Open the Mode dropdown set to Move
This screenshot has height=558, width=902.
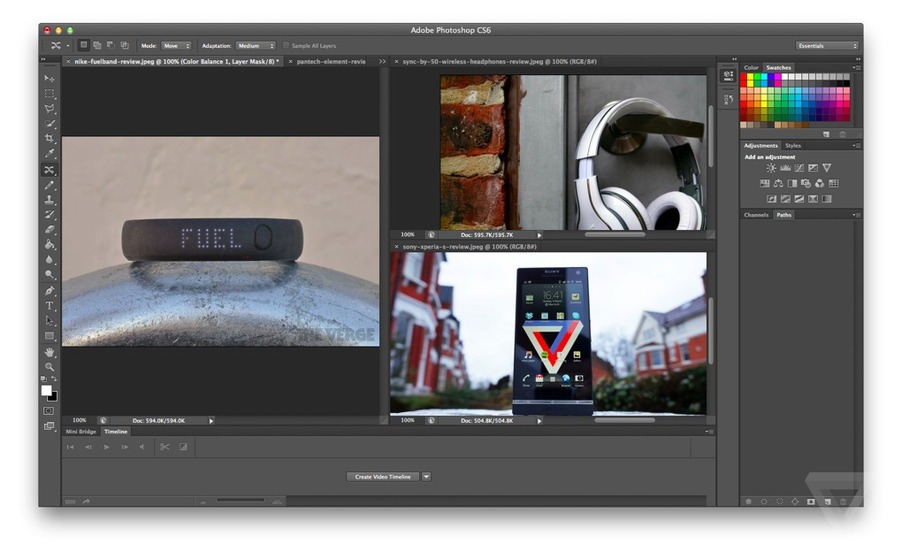click(176, 45)
